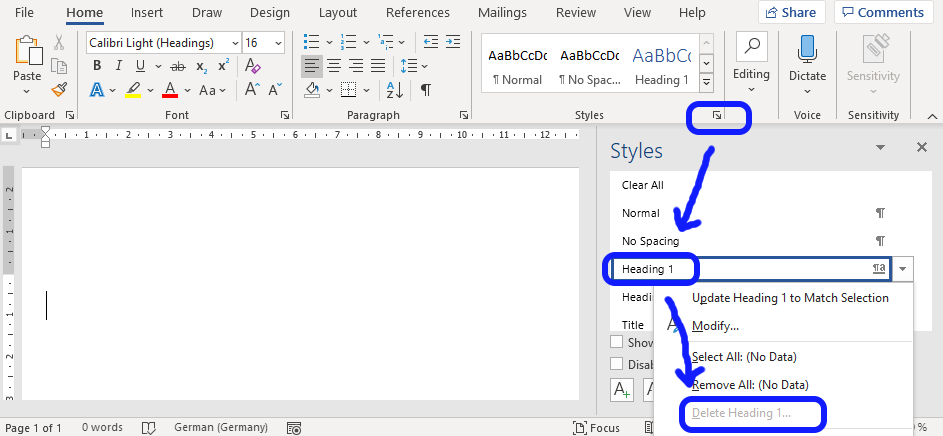
Task: Apply red font color
Action: pyautogui.click(x=170, y=91)
